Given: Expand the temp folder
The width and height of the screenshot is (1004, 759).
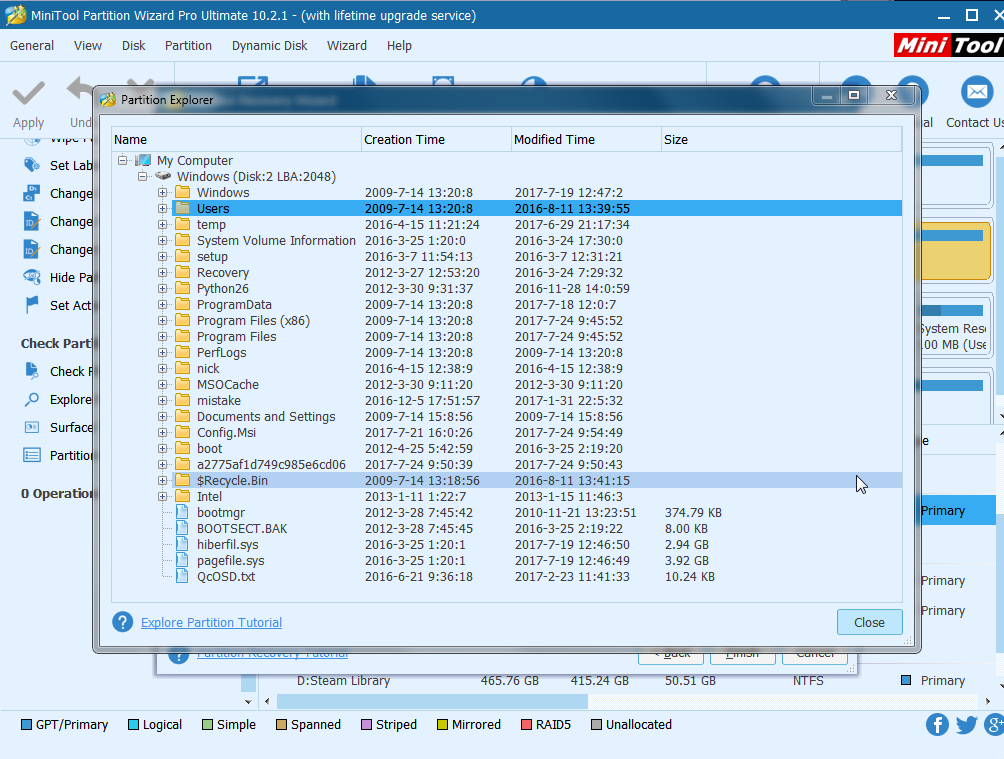Looking at the screenshot, I should tap(163, 224).
